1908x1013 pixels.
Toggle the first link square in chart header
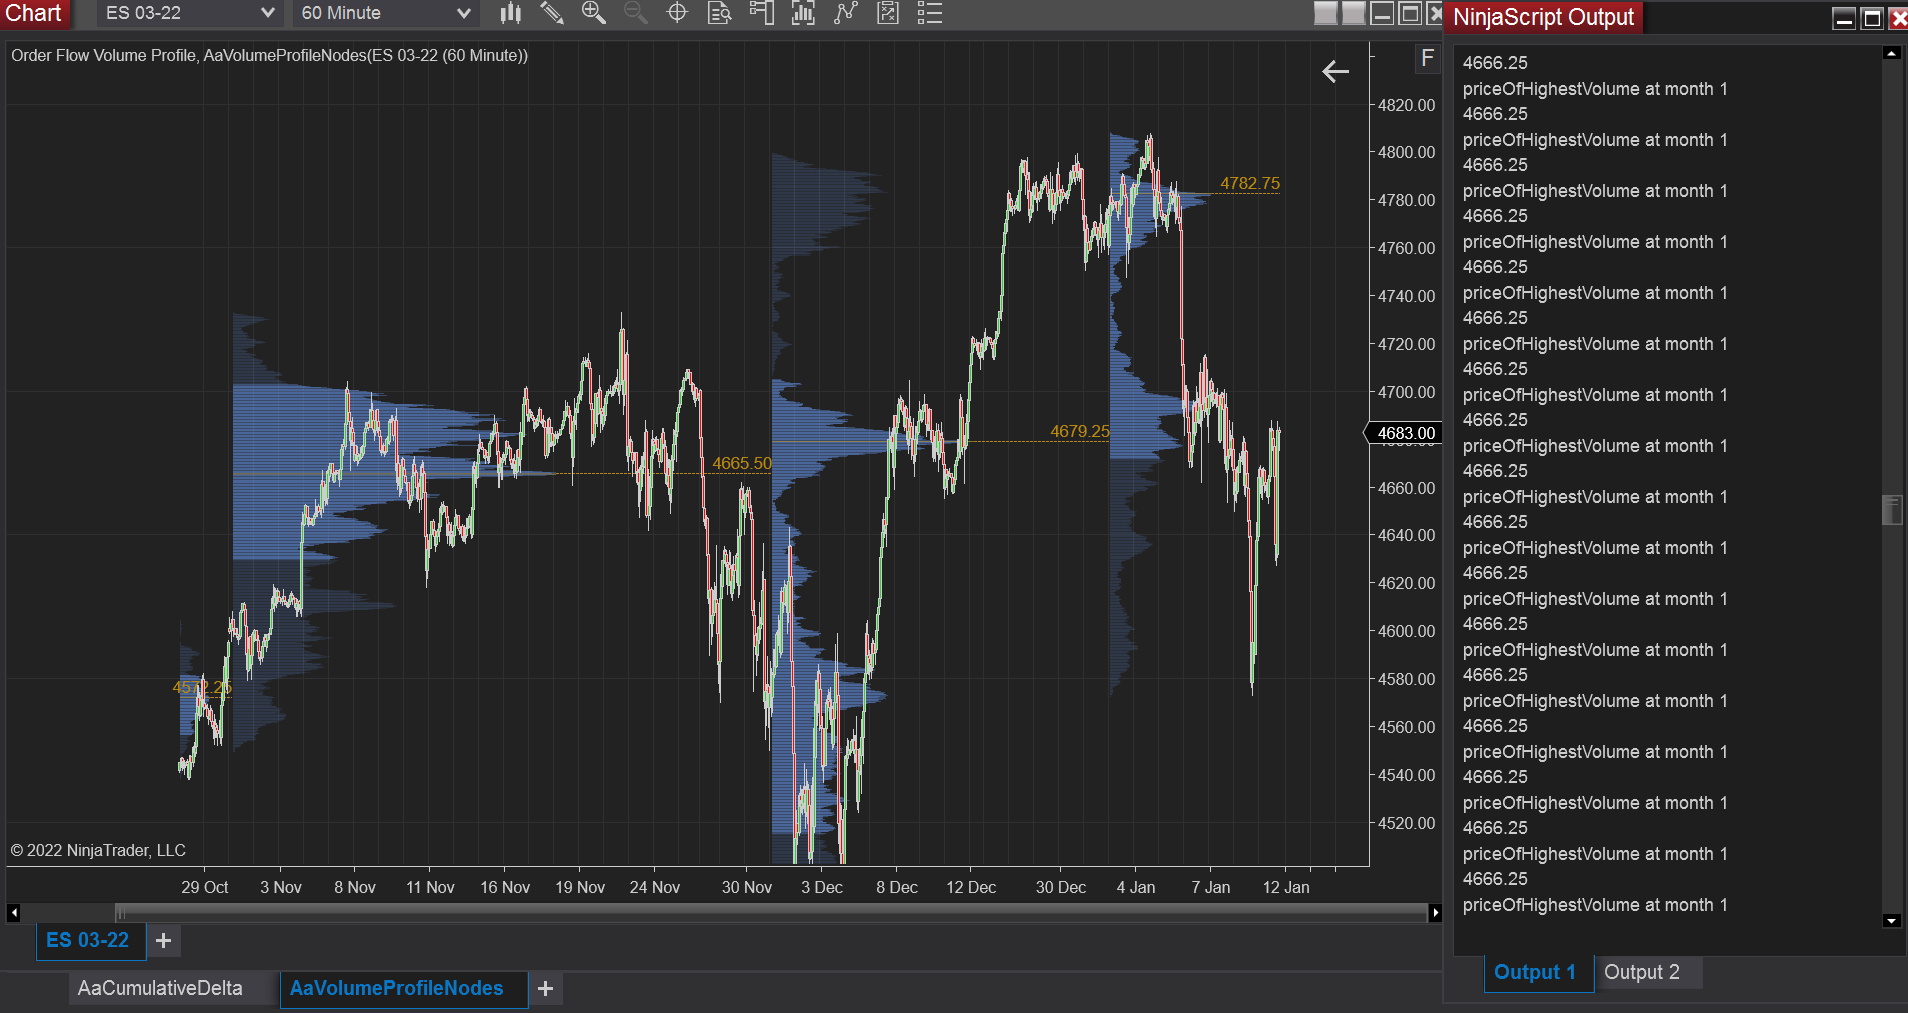[x=1325, y=13]
